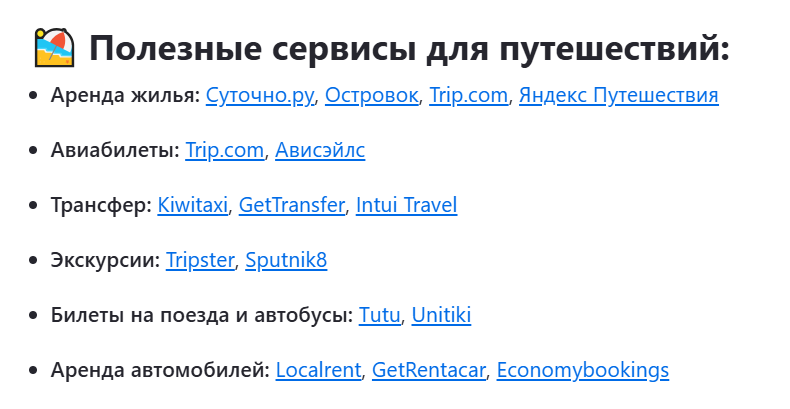Open the Ависэйлс link
This screenshot has height=409, width=790.
tap(320, 150)
